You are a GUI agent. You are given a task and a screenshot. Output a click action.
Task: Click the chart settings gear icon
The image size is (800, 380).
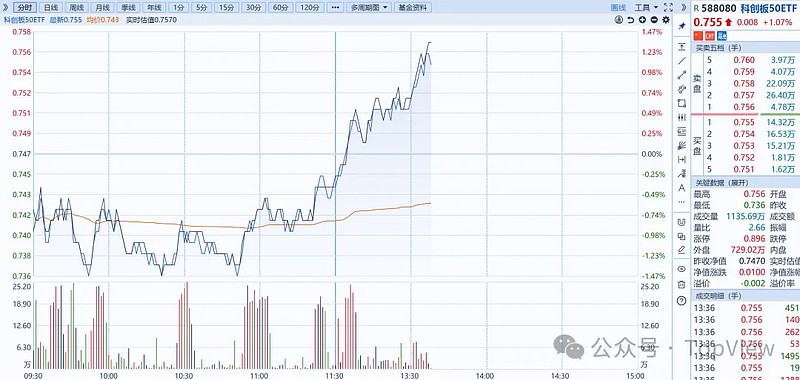pos(666,20)
